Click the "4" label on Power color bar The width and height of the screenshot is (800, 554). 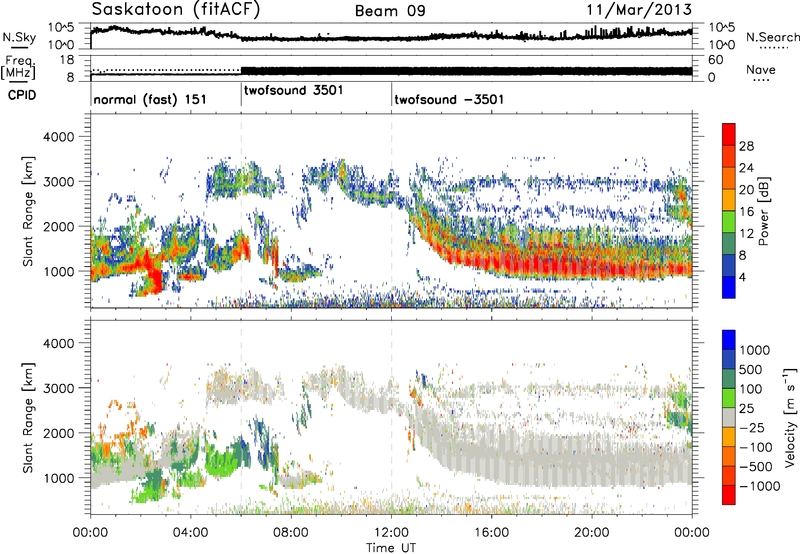point(742,278)
